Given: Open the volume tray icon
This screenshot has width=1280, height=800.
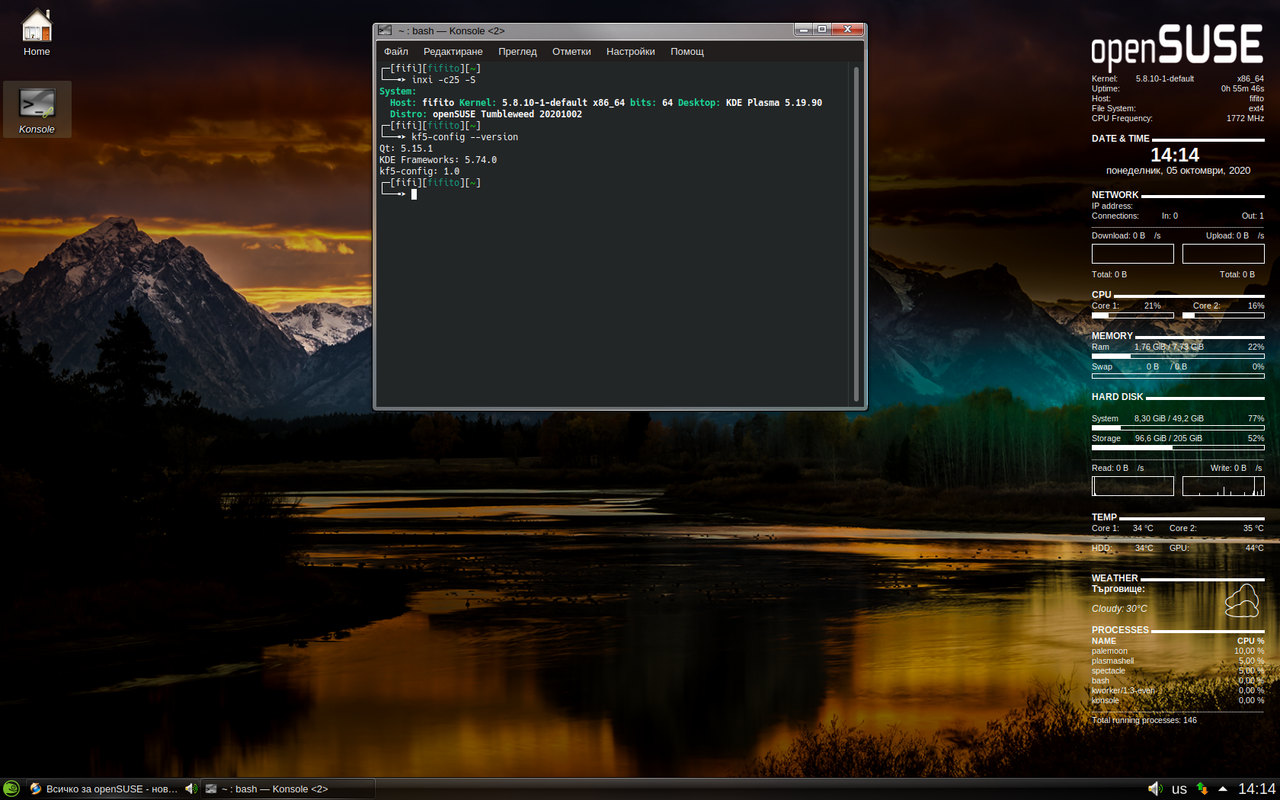Looking at the screenshot, I should pyautogui.click(x=1155, y=789).
